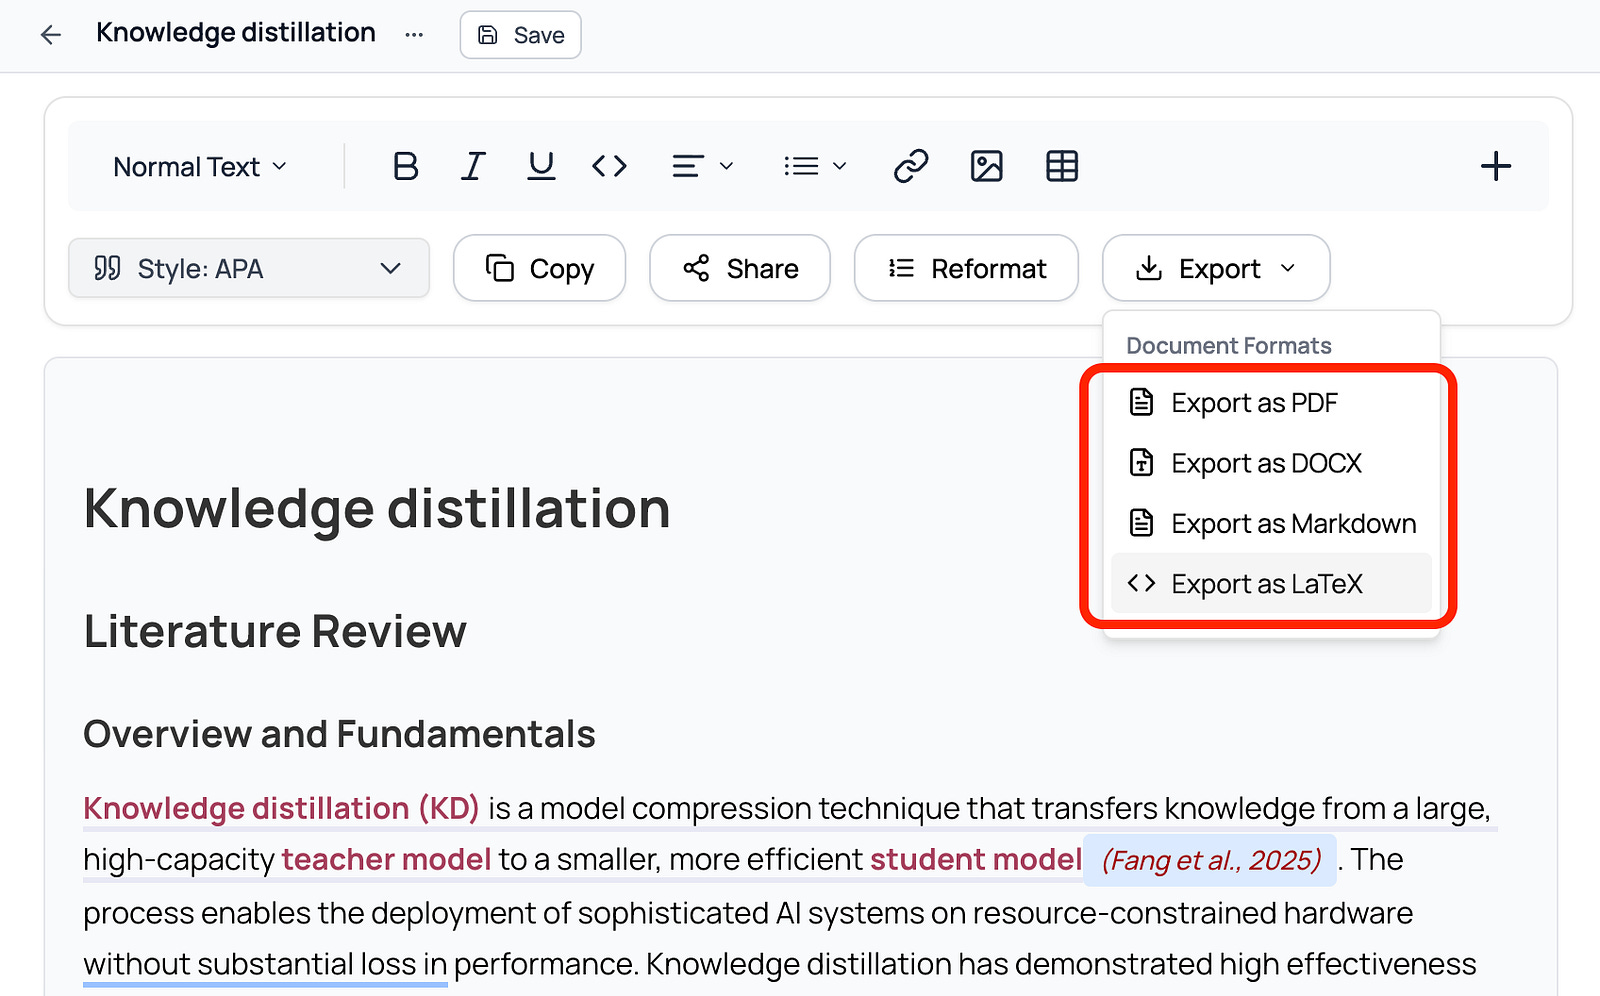1600x996 pixels.
Task: Reformat the document
Action: [x=966, y=268]
